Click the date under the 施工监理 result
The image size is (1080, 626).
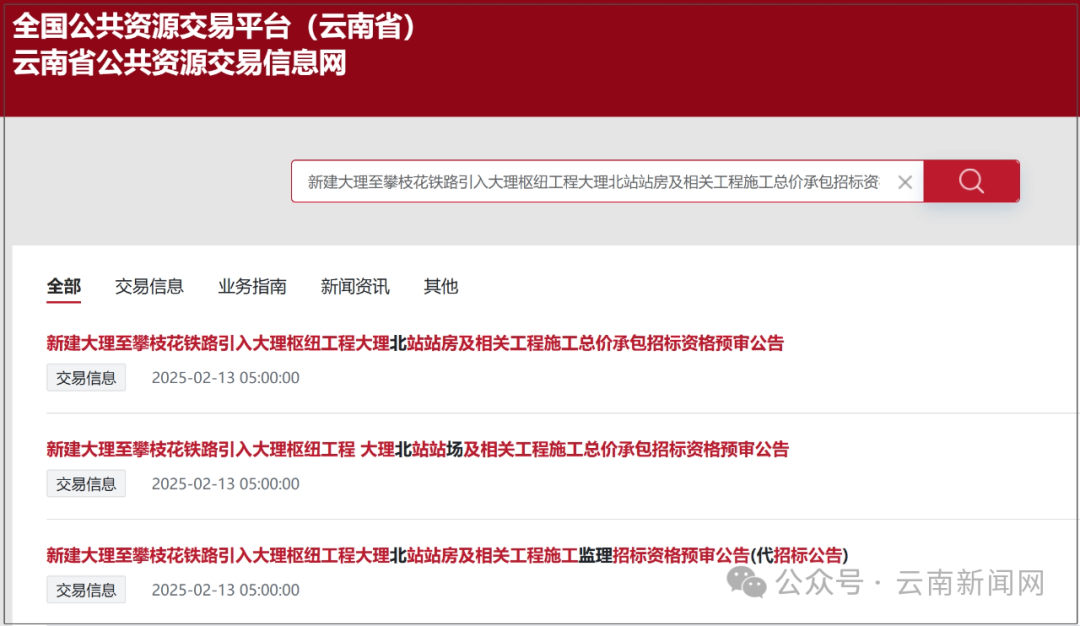(225, 590)
